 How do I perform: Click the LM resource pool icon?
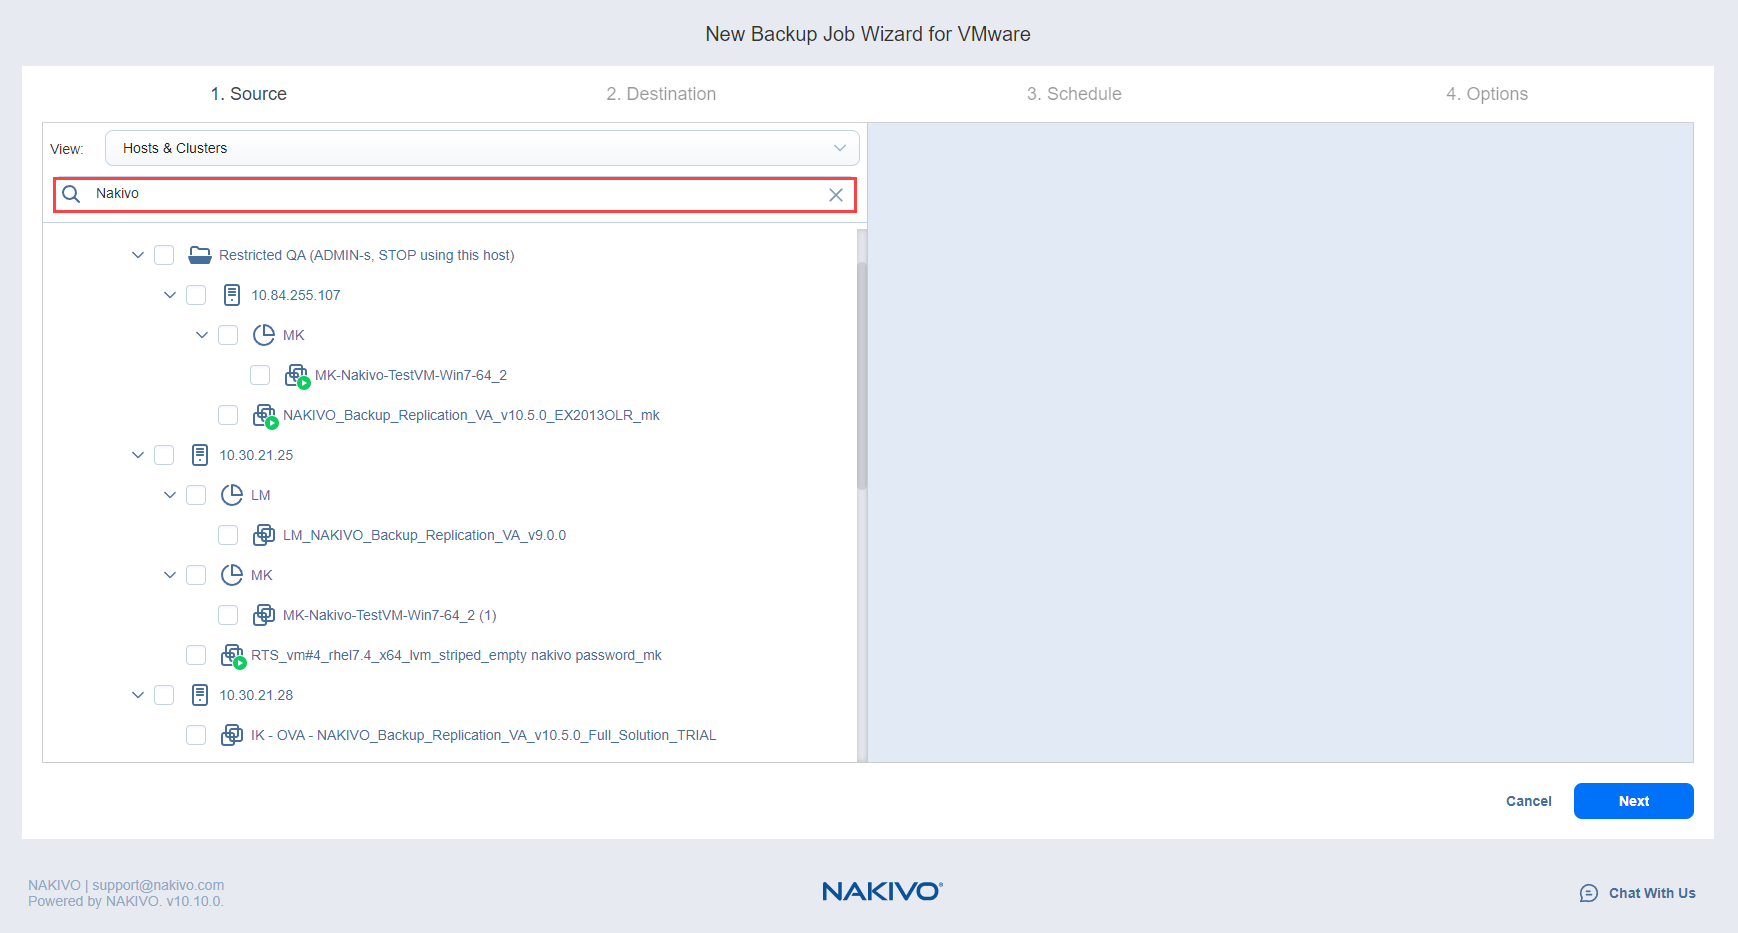point(232,495)
